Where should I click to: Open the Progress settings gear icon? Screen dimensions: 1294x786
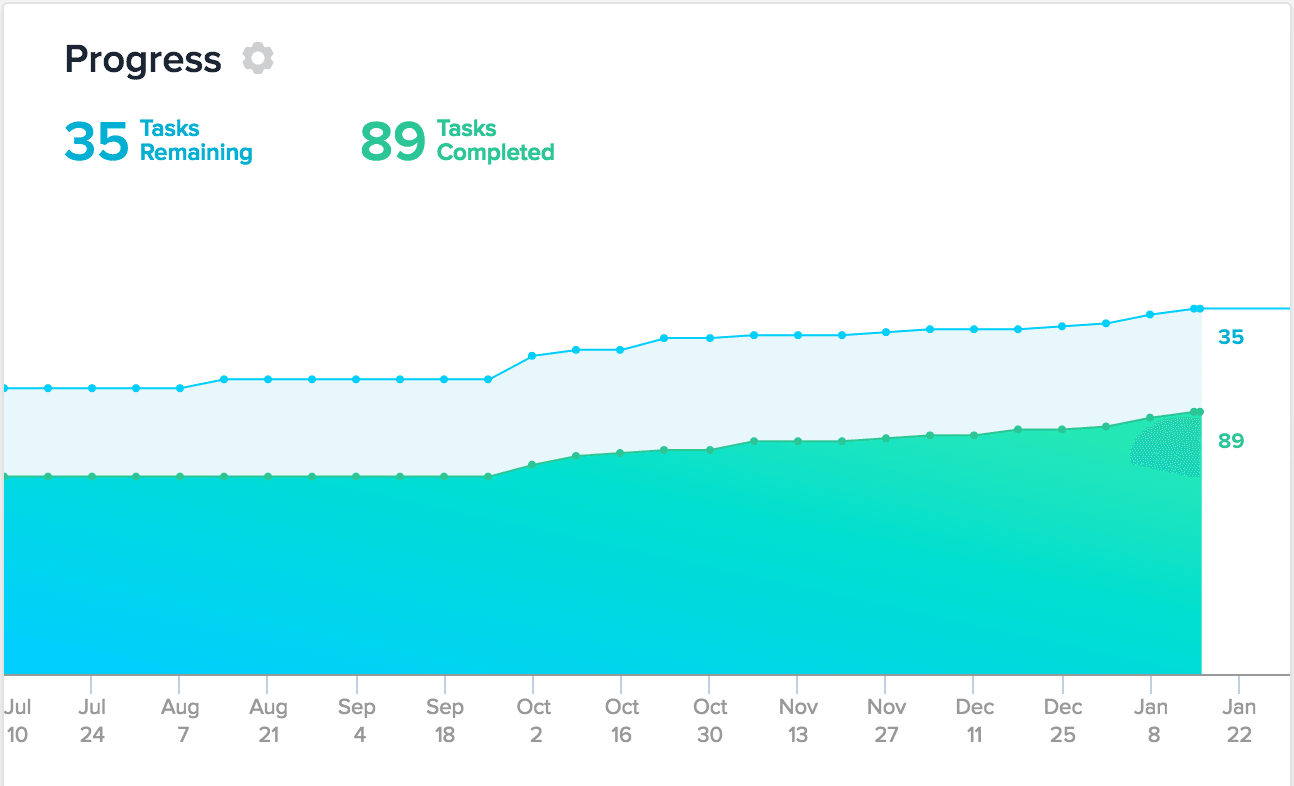tap(258, 59)
